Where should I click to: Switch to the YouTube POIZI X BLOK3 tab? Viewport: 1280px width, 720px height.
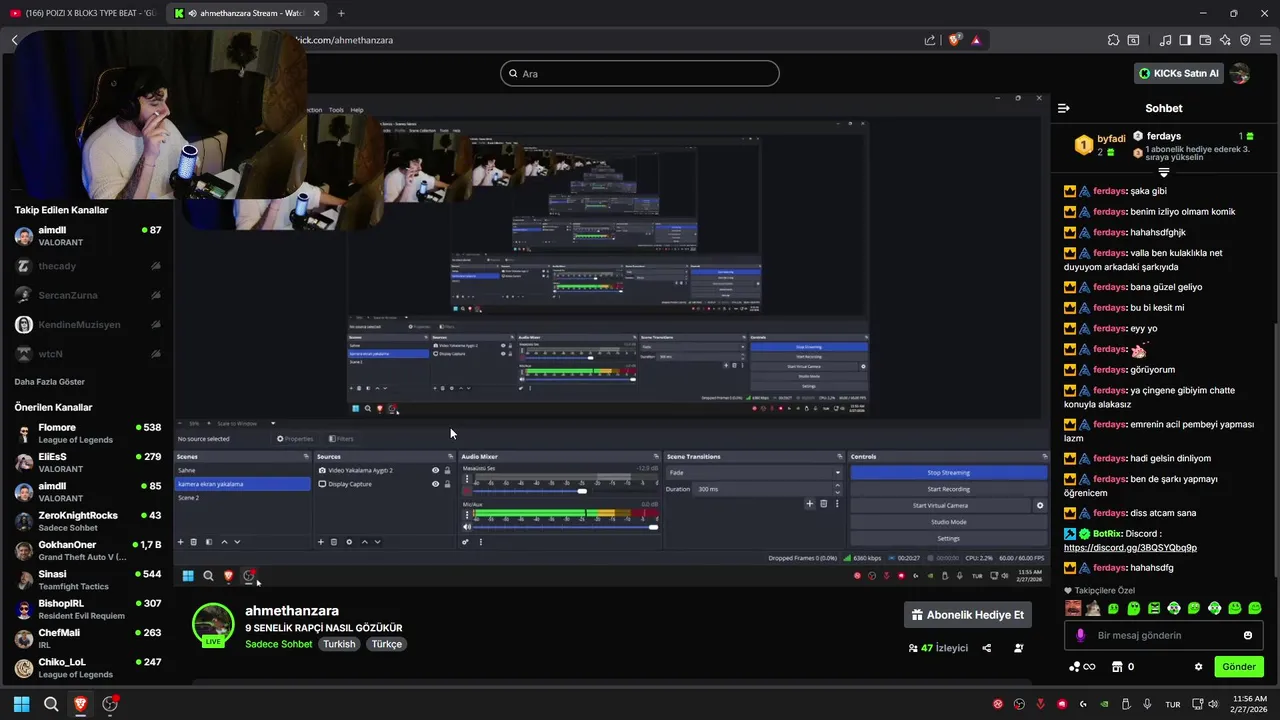pos(83,13)
